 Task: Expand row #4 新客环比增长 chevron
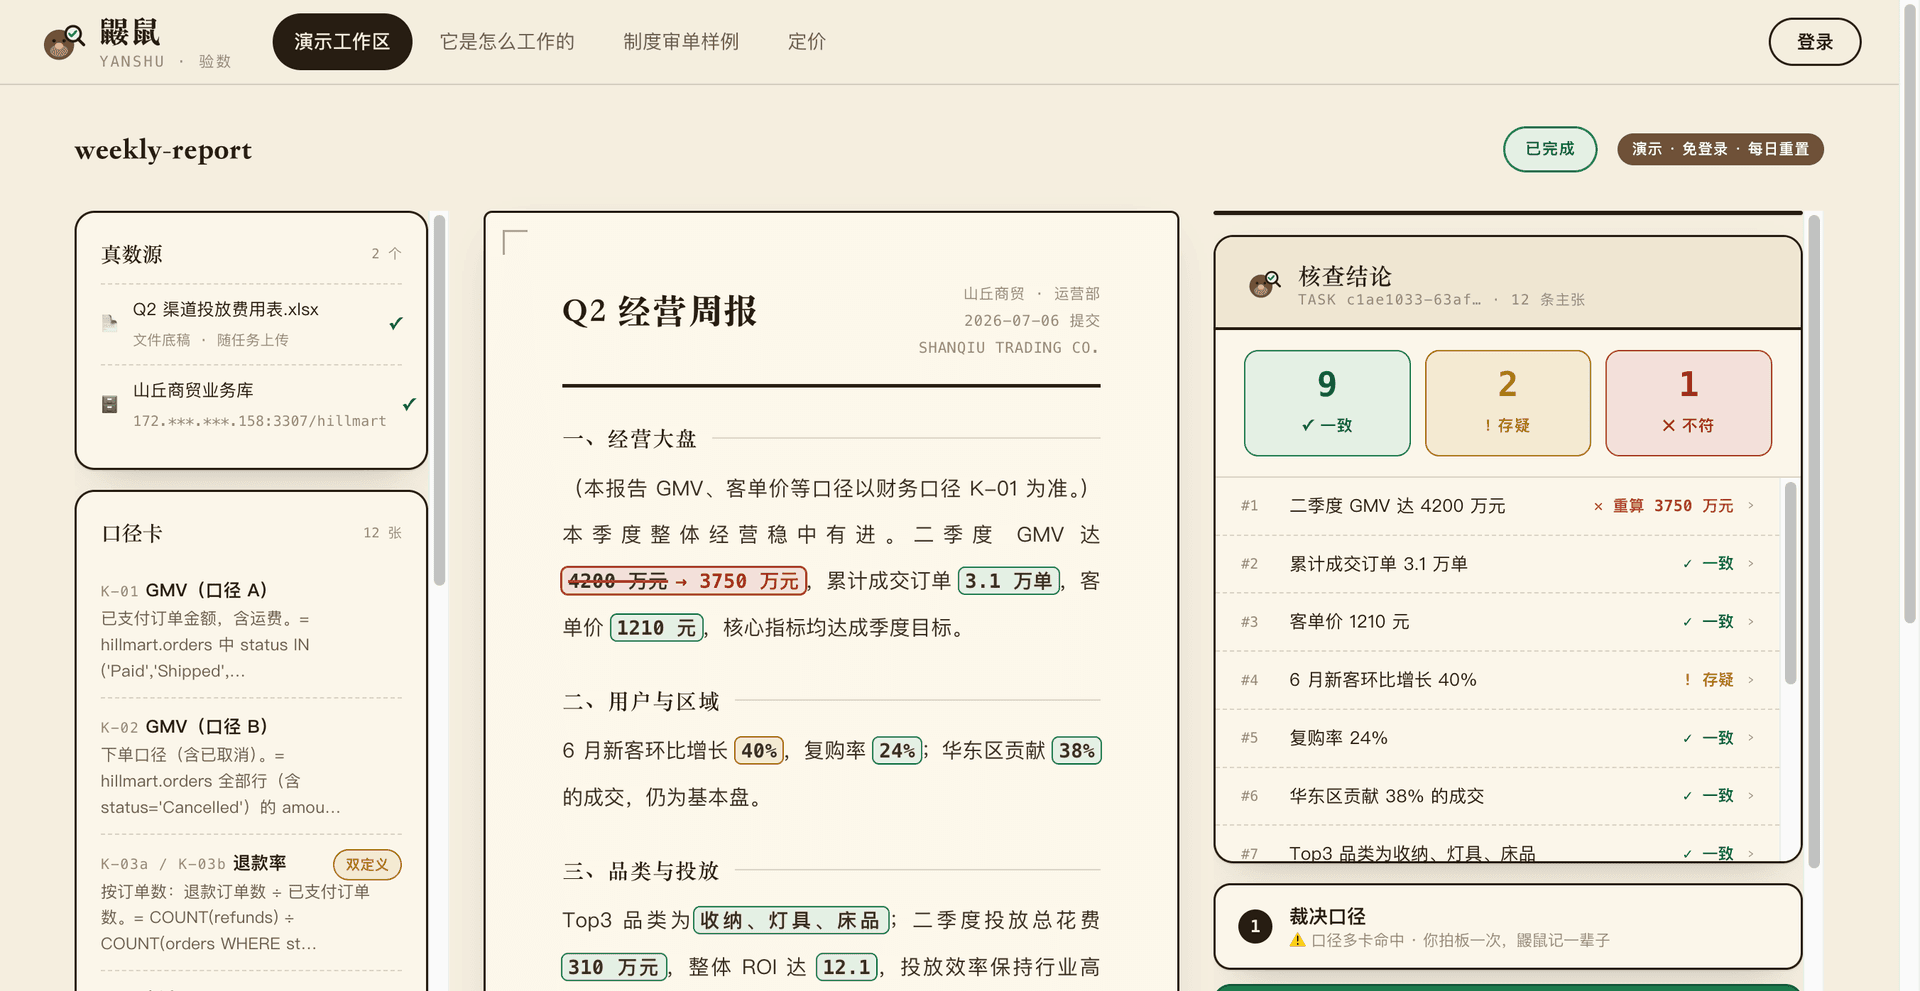pos(1751,680)
